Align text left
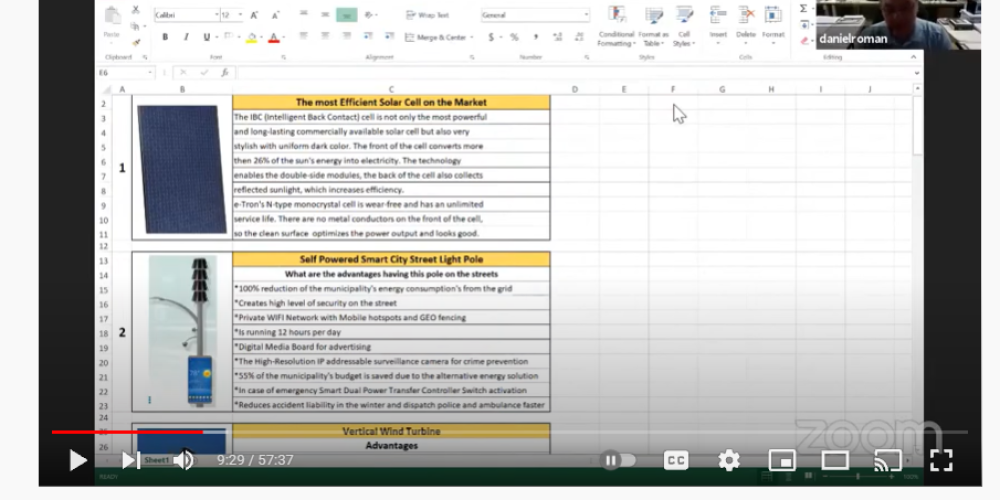 [304, 37]
